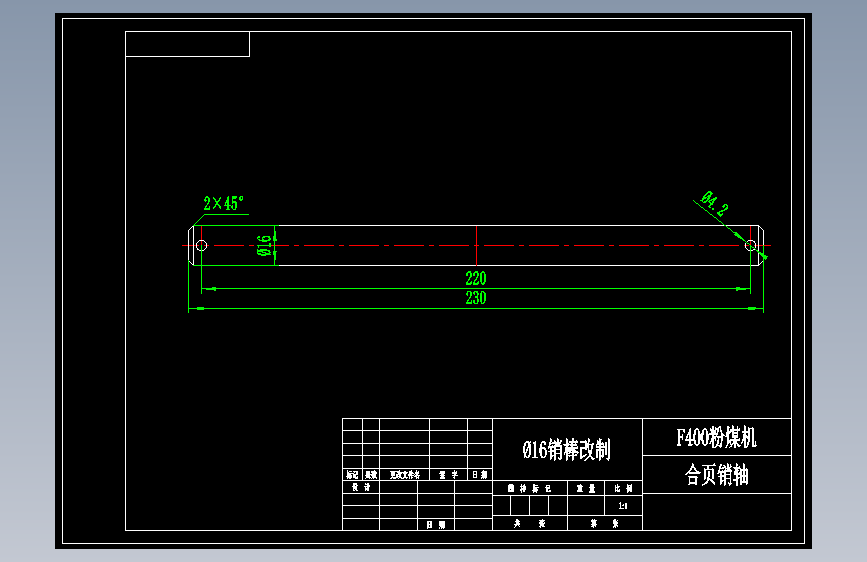Click the '设计' cell in the title block
Viewport: 867px width, 562px height.
point(361,487)
